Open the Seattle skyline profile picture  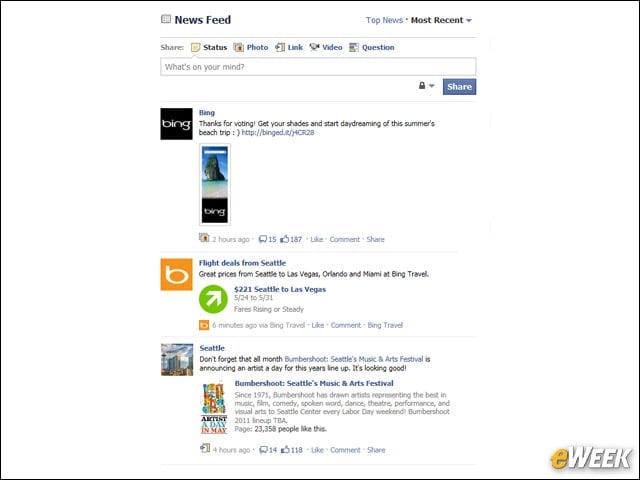(177, 360)
